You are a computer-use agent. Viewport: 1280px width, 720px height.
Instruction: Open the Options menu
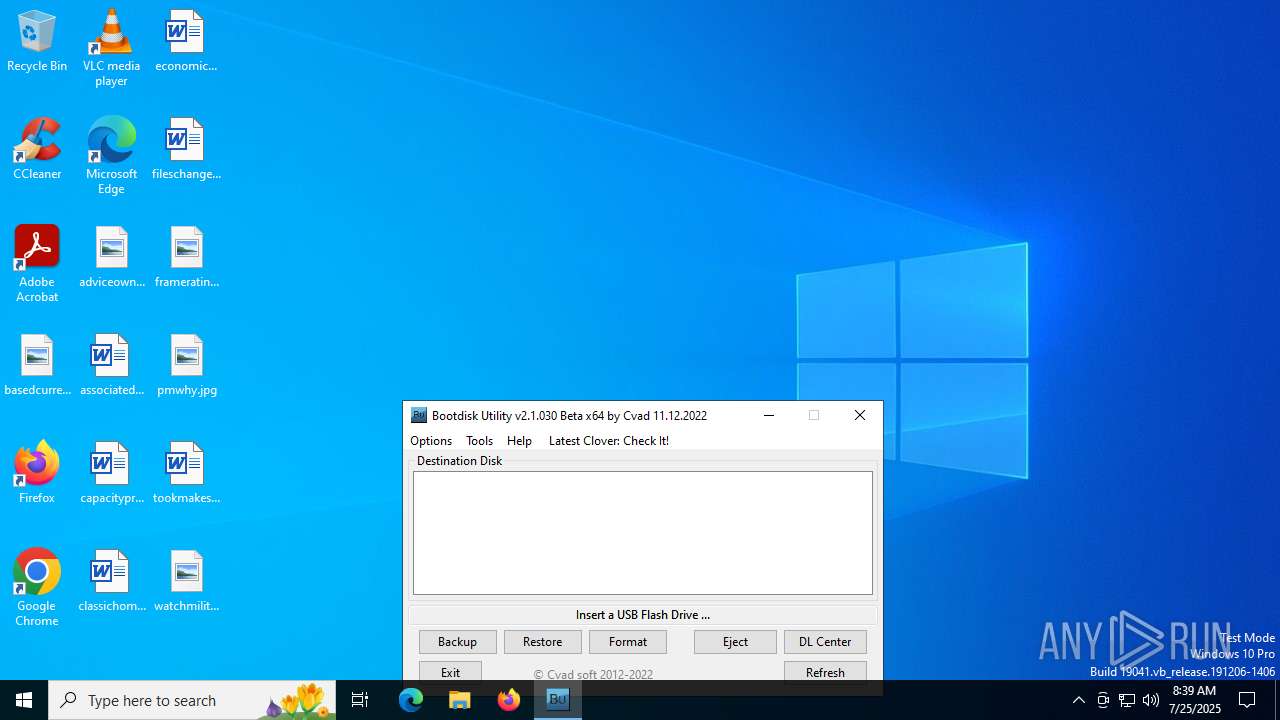click(431, 441)
